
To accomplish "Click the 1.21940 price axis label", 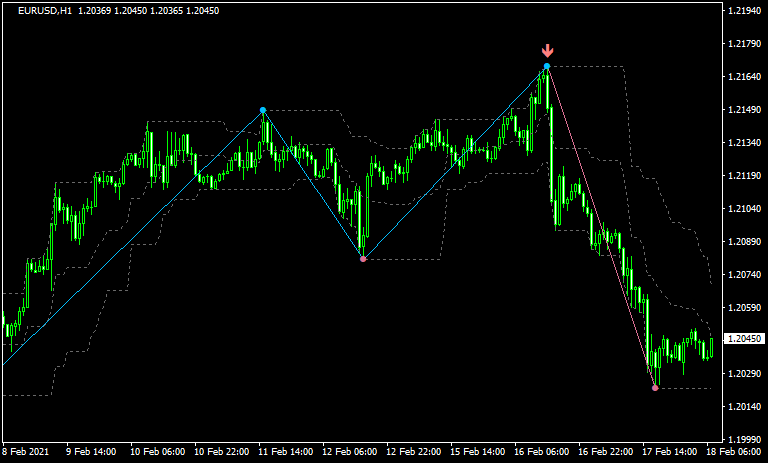I will pos(744,11).
